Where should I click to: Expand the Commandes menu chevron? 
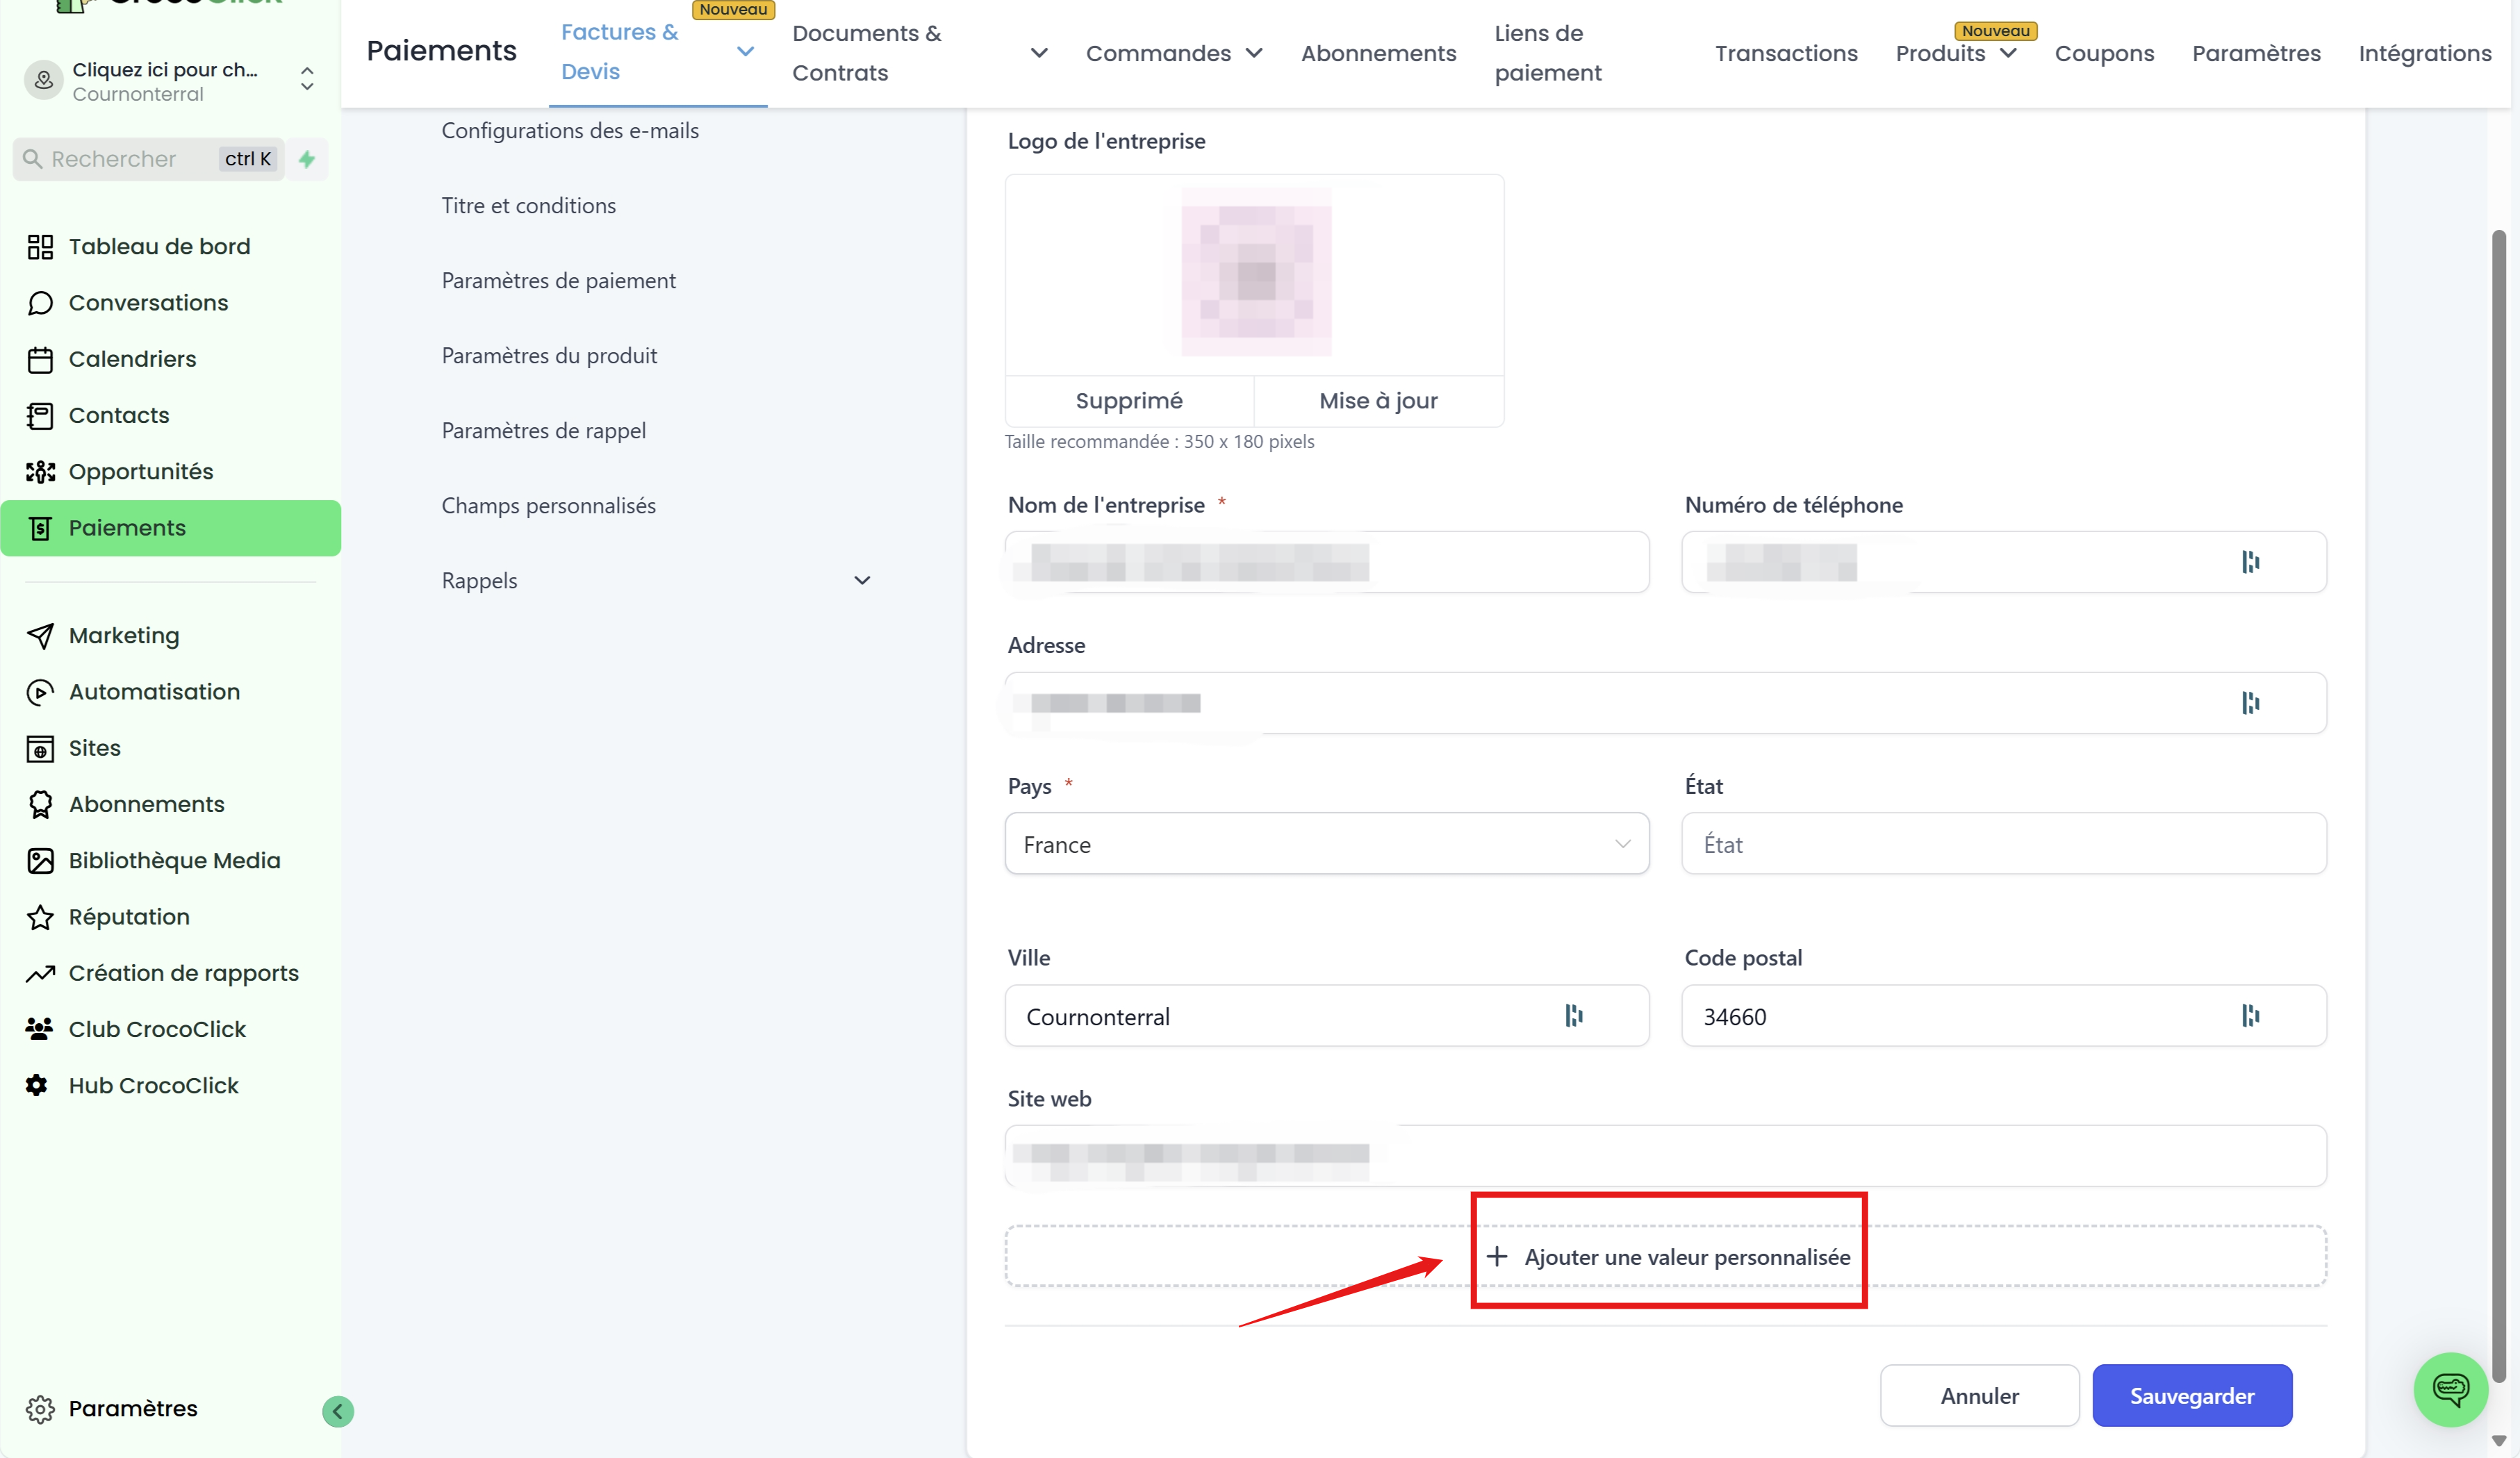click(x=1253, y=53)
